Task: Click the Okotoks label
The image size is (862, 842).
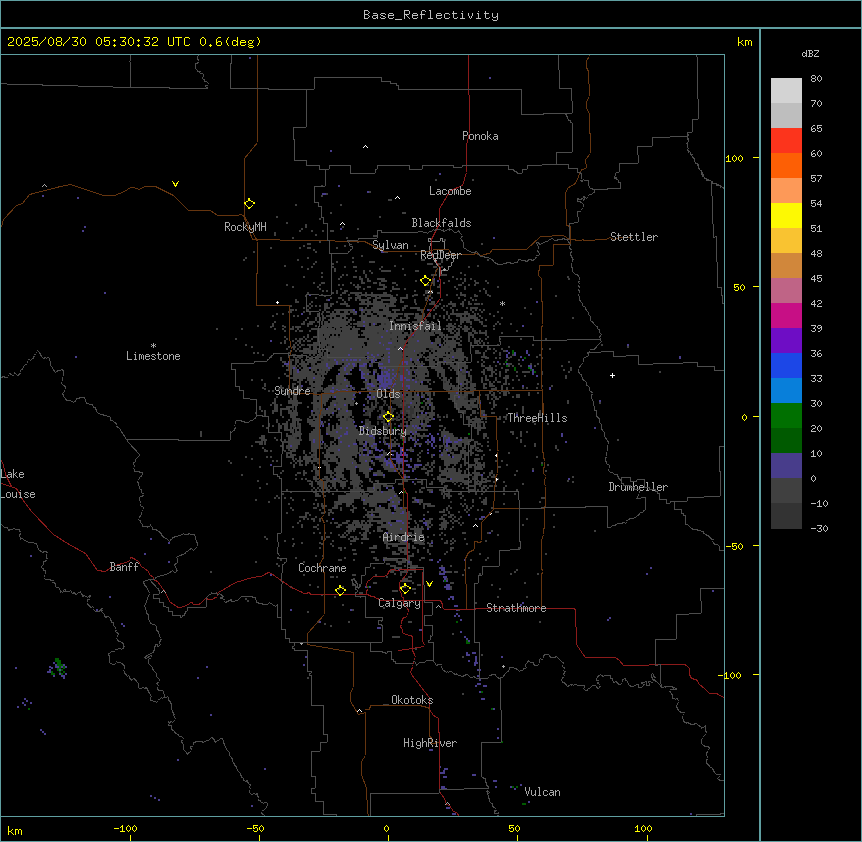Action: pos(412,700)
